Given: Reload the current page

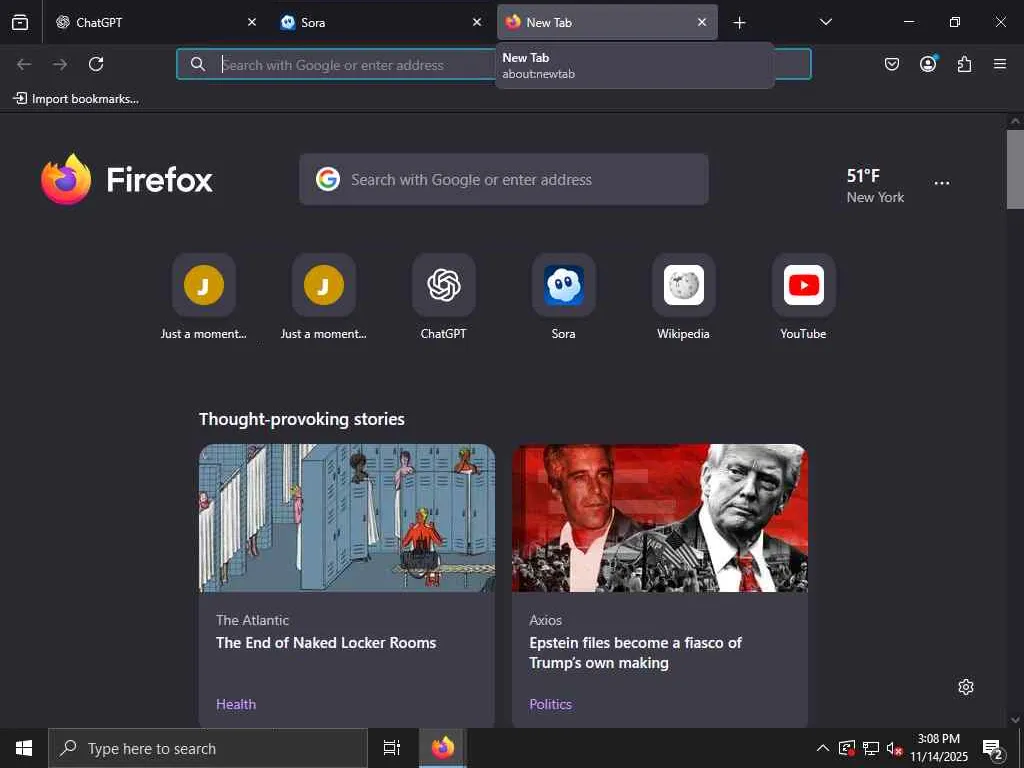Looking at the screenshot, I should [96, 64].
